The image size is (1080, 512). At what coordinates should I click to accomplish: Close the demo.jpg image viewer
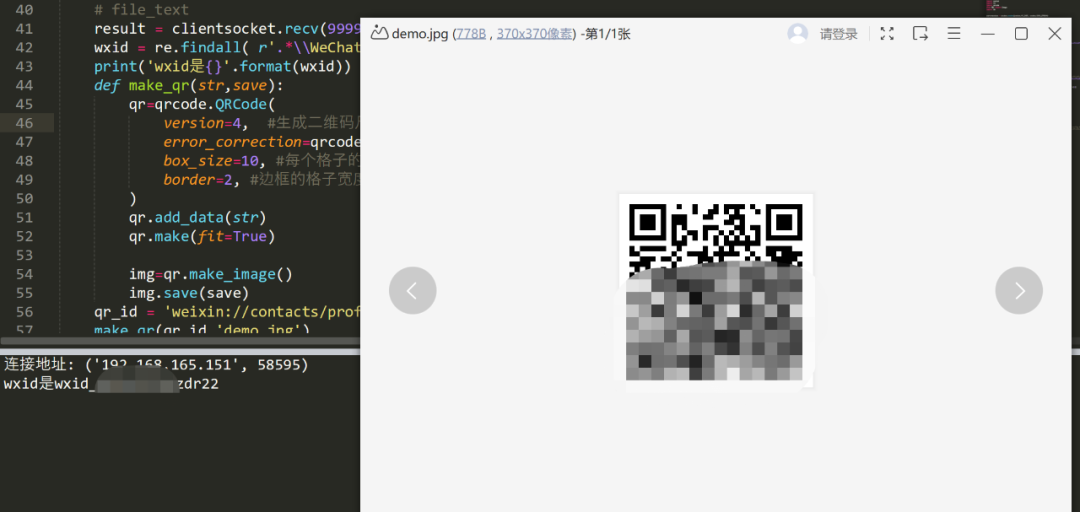tap(1055, 34)
